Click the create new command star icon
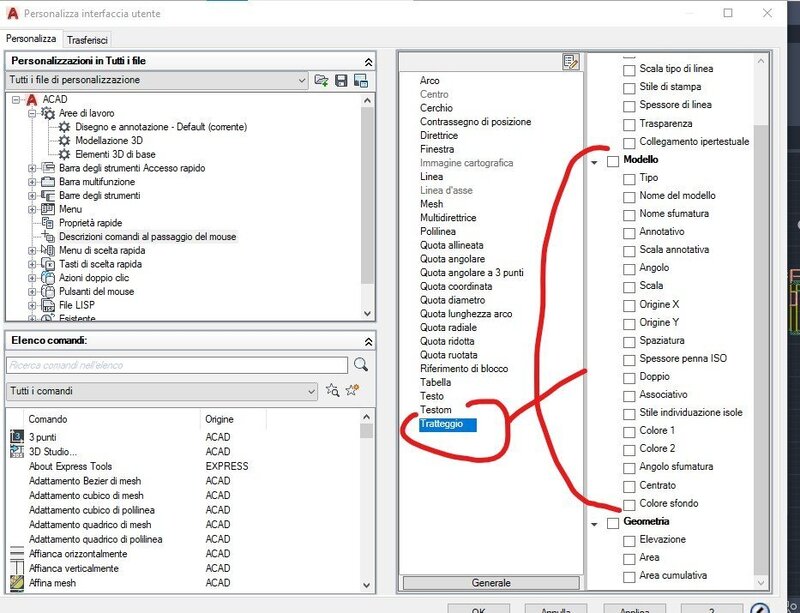 352,390
